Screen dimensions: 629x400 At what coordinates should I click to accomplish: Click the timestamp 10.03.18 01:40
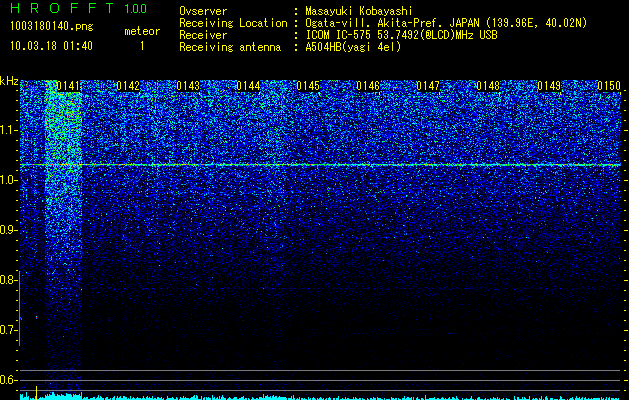51,46
